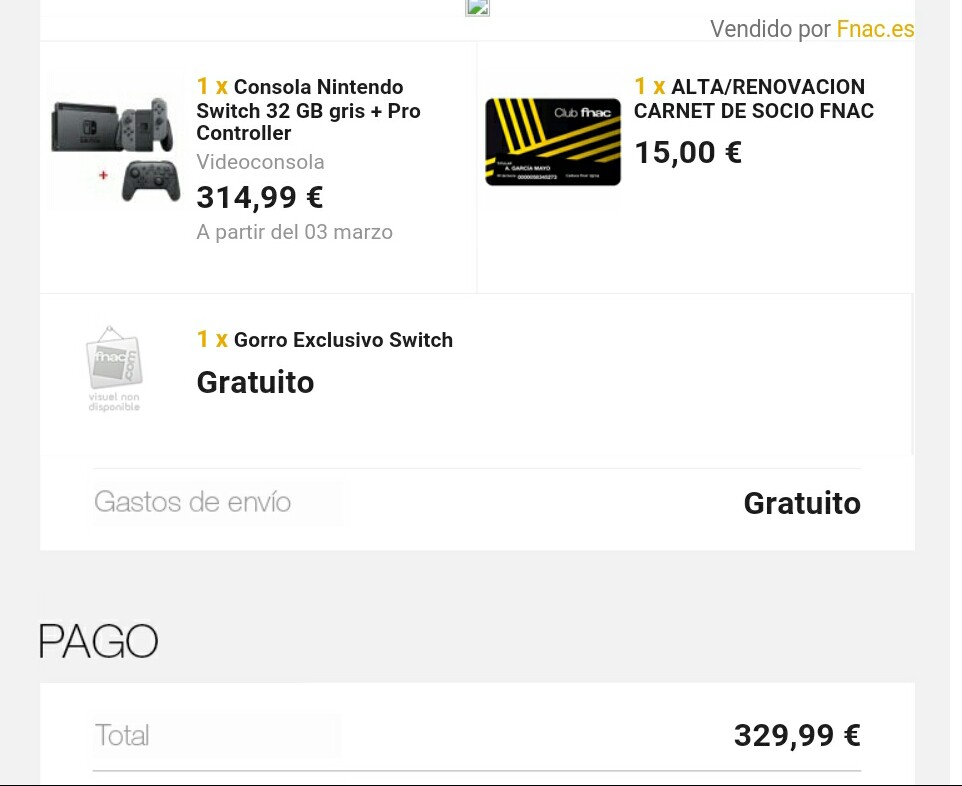Image resolution: width=962 pixels, height=786 pixels.
Task: Click the 15,00 € membership price
Action: 688,152
